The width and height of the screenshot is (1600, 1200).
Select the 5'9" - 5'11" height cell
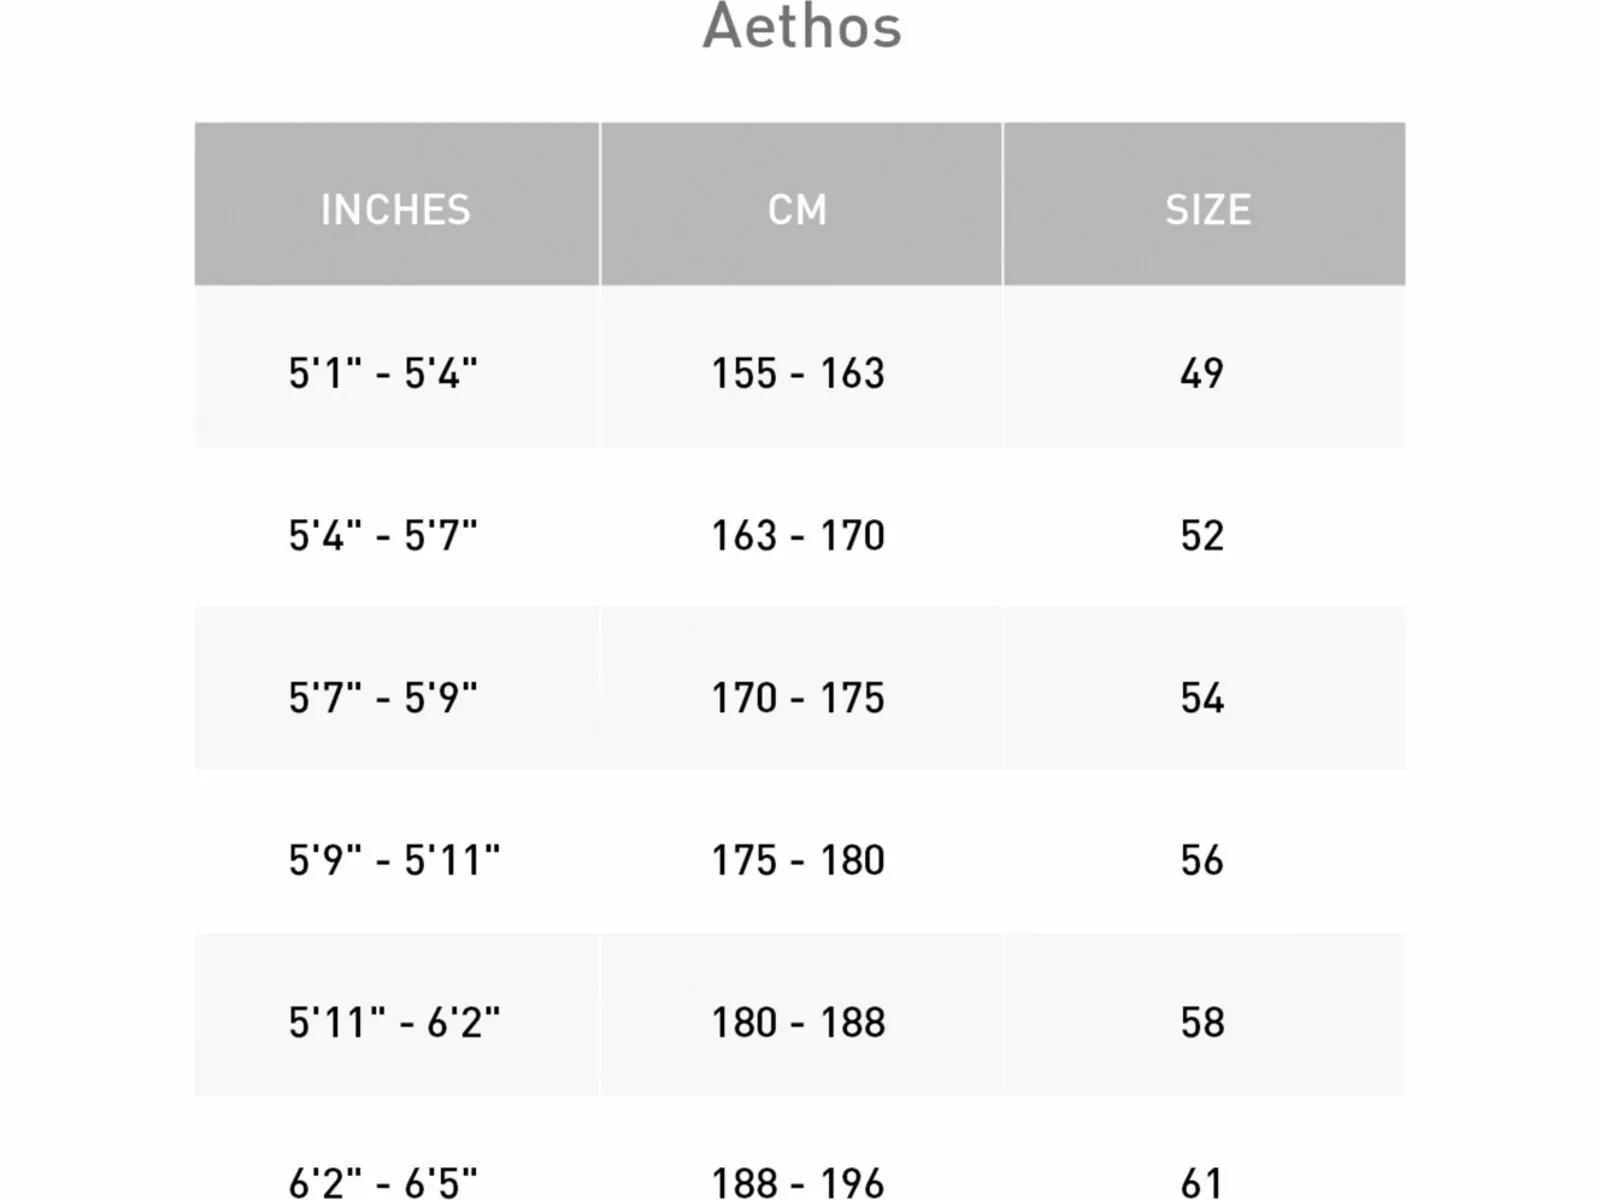tap(394, 860)
